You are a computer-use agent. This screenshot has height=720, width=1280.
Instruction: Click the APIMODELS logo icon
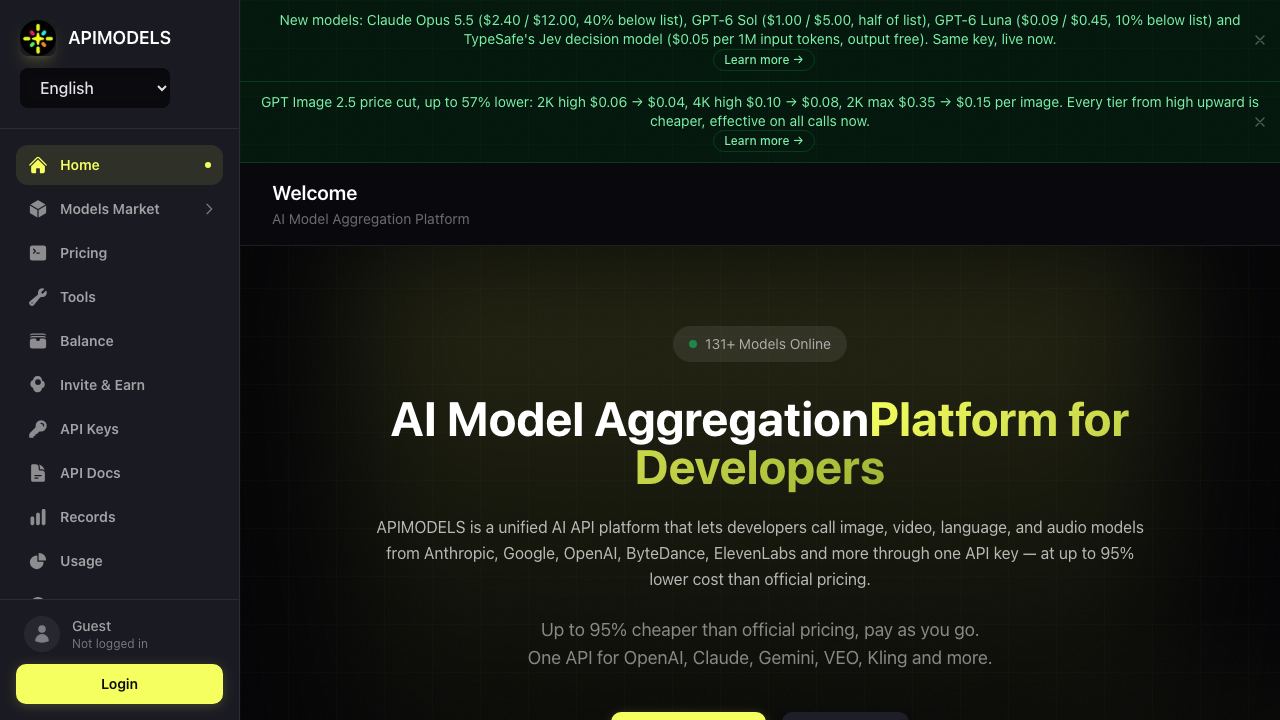click(38, 38)
